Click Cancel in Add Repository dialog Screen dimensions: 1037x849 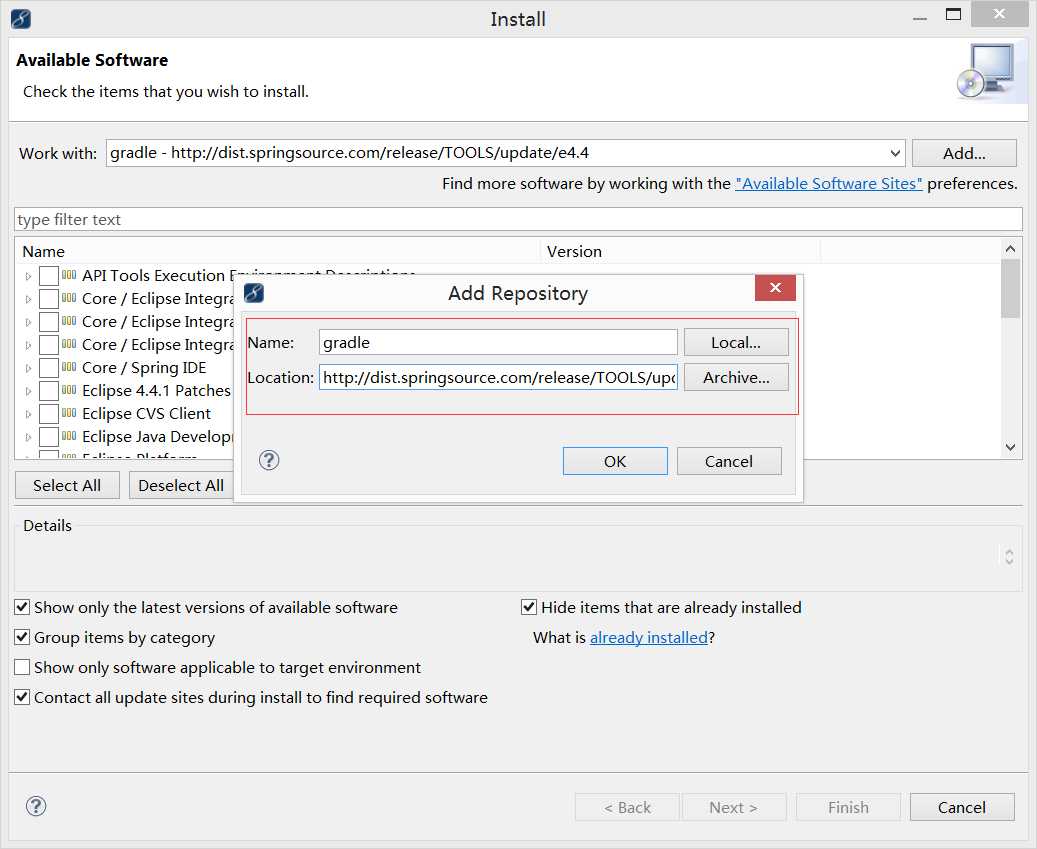729,461
